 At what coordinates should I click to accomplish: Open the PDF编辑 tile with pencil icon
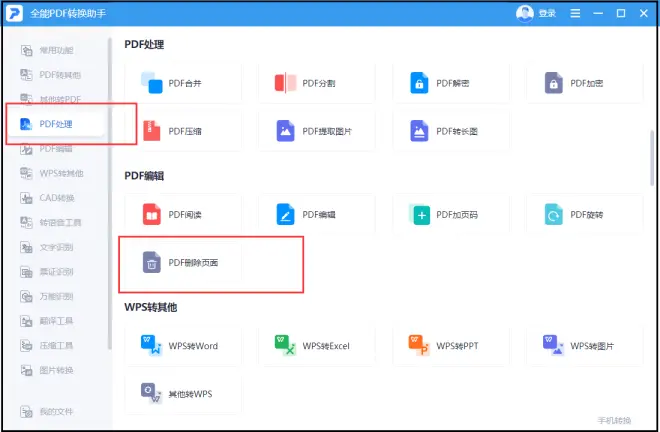317,215
